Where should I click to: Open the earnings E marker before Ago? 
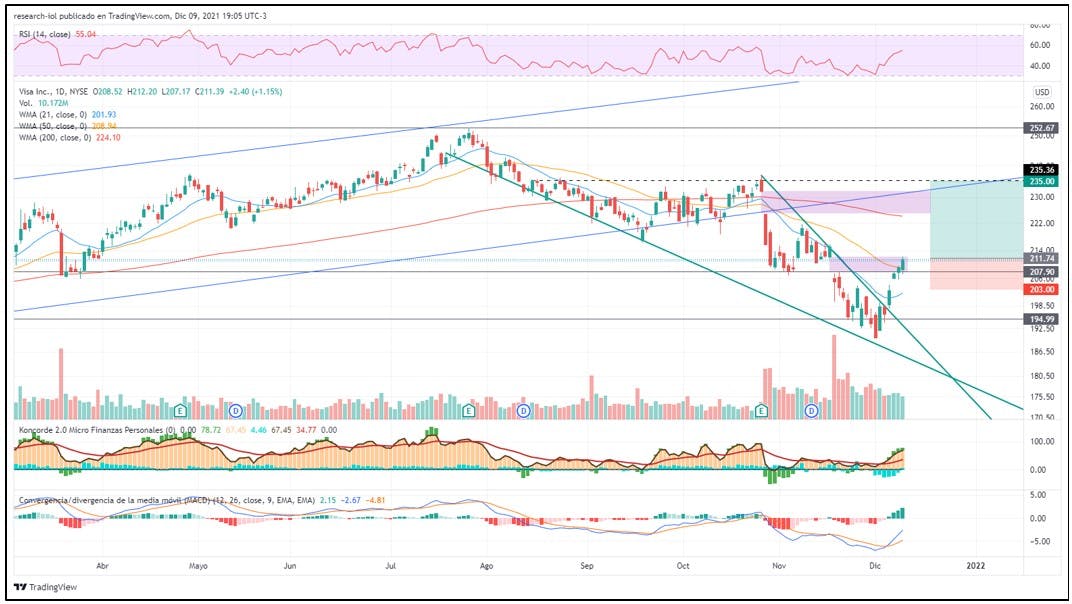click(x=468, y=411)
